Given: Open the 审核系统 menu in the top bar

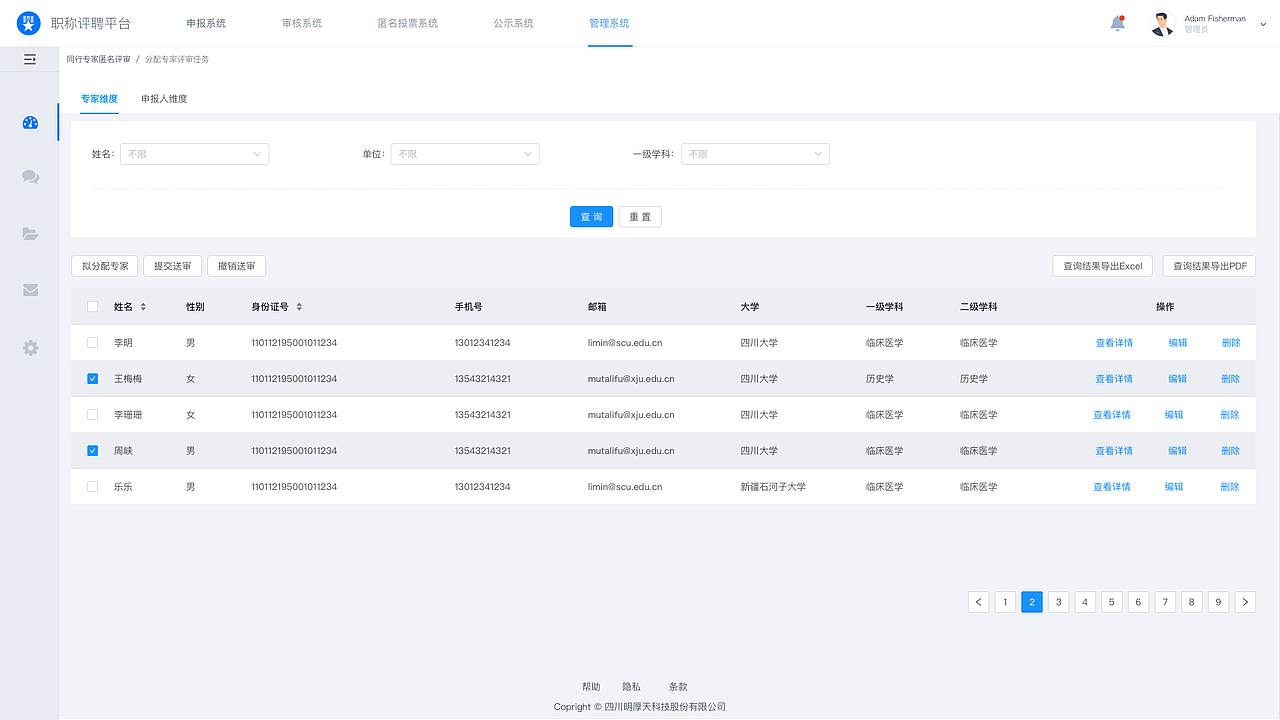Looking at the screenshot, I should pyautogui.click(x=301, y=22).
